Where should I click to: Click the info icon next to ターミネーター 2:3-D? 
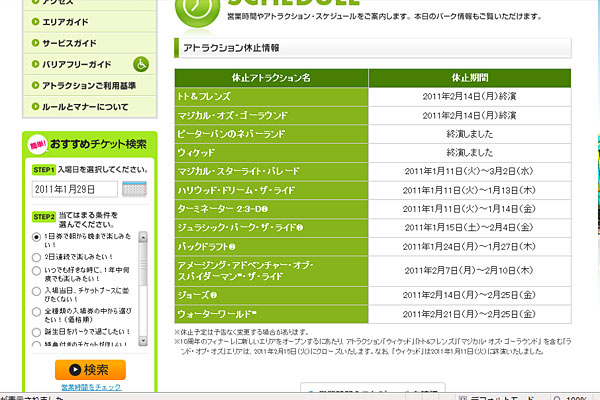[x=265, y=209]
